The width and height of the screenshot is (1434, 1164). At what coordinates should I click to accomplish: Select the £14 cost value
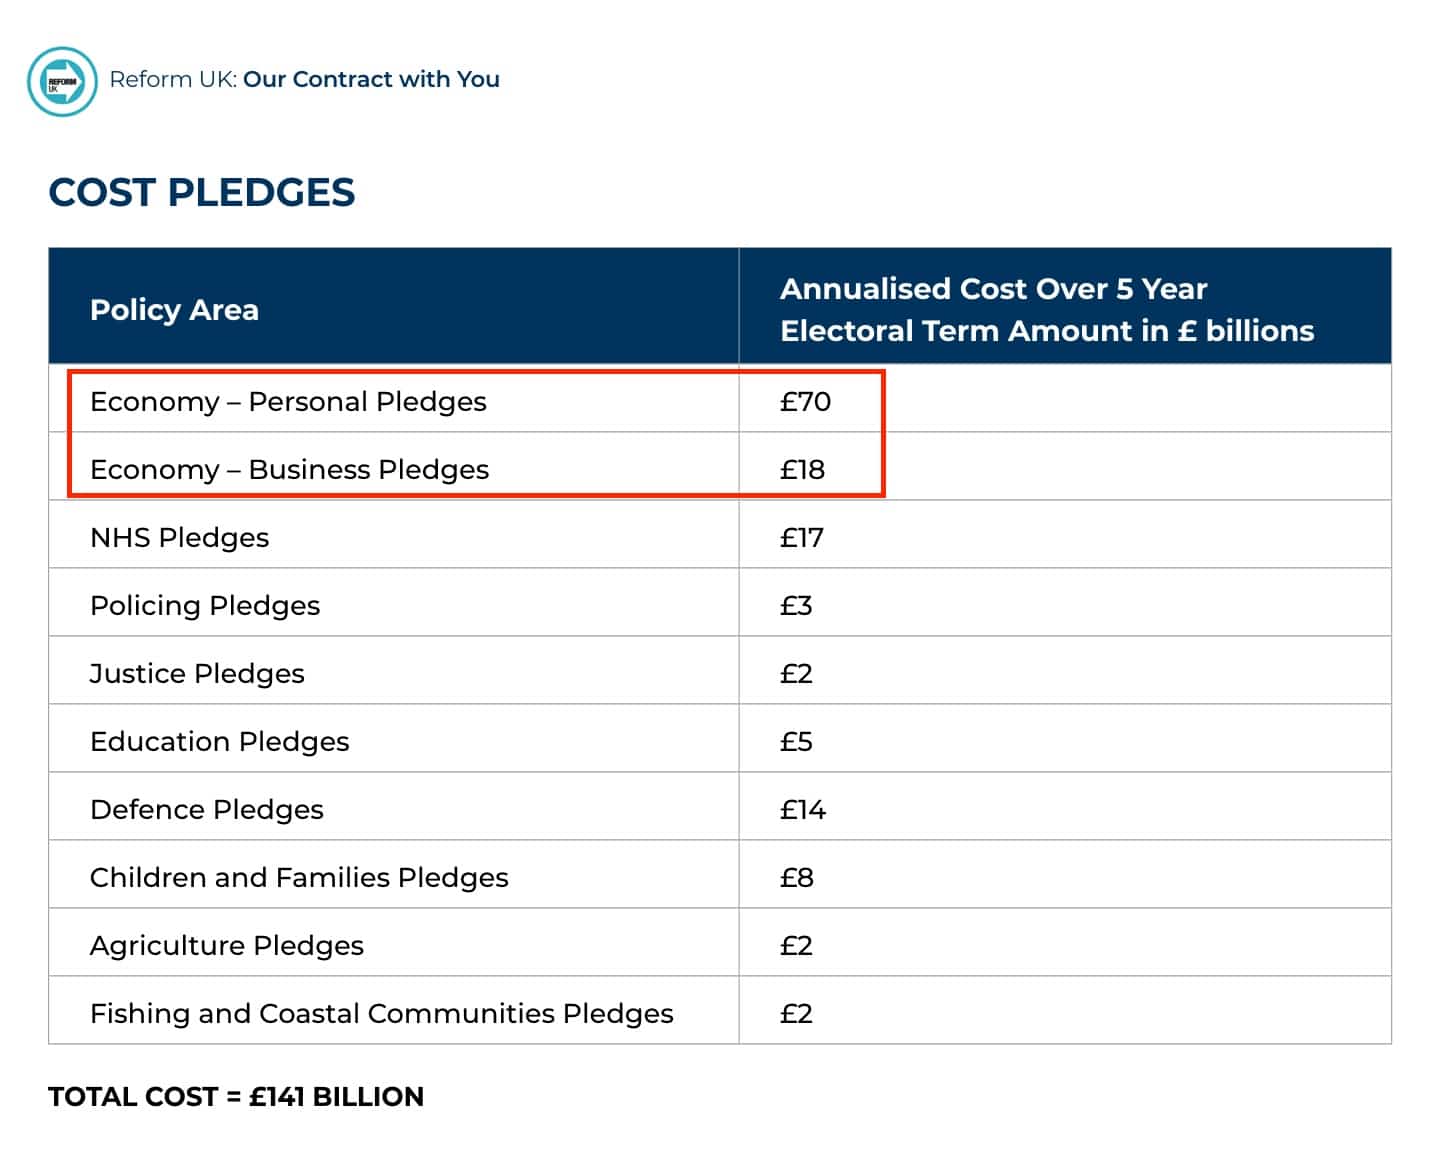(803, 810)
